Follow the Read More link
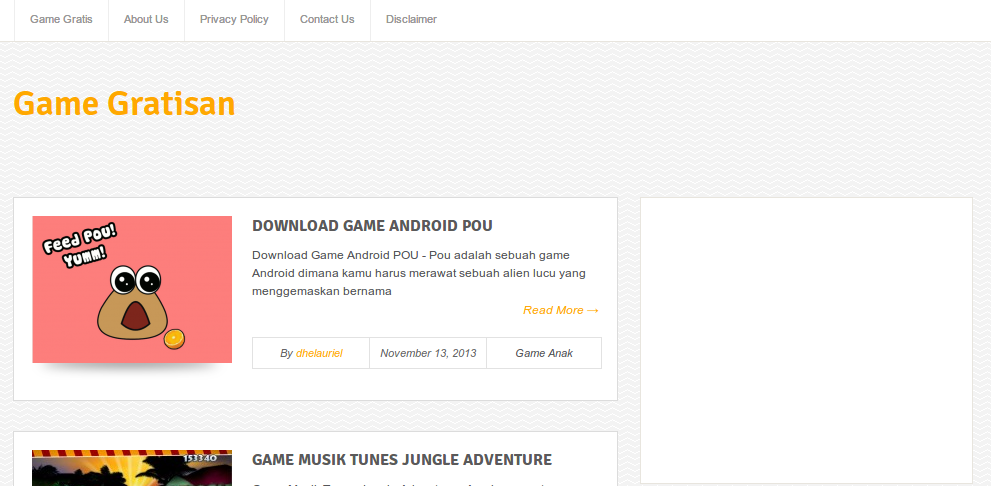This screenshot has height=486, width=991. point(553,310)
